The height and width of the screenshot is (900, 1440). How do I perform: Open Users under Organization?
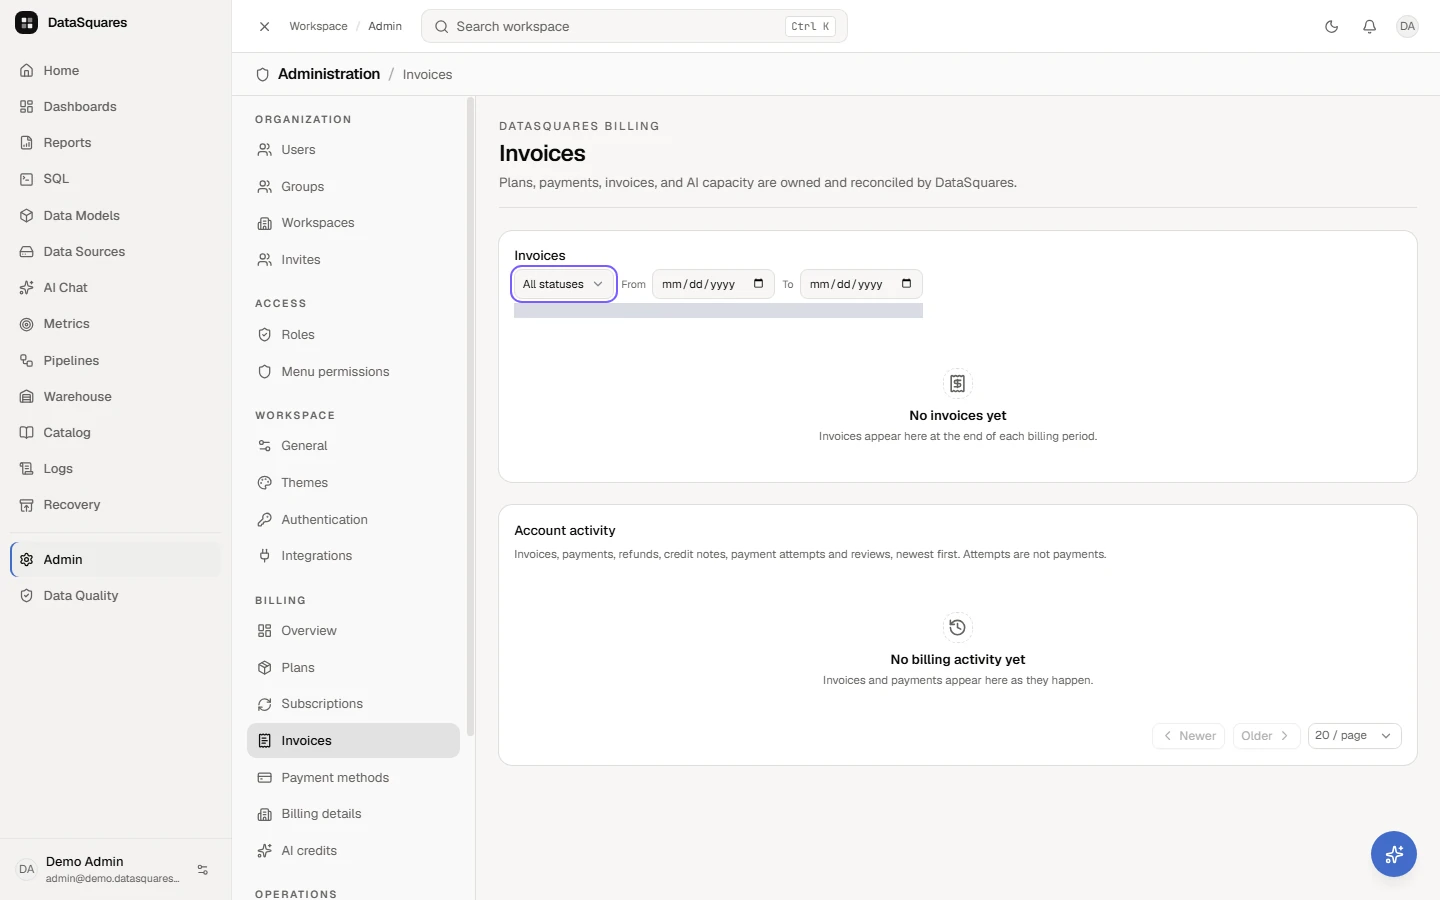click(x=353, y=150)
